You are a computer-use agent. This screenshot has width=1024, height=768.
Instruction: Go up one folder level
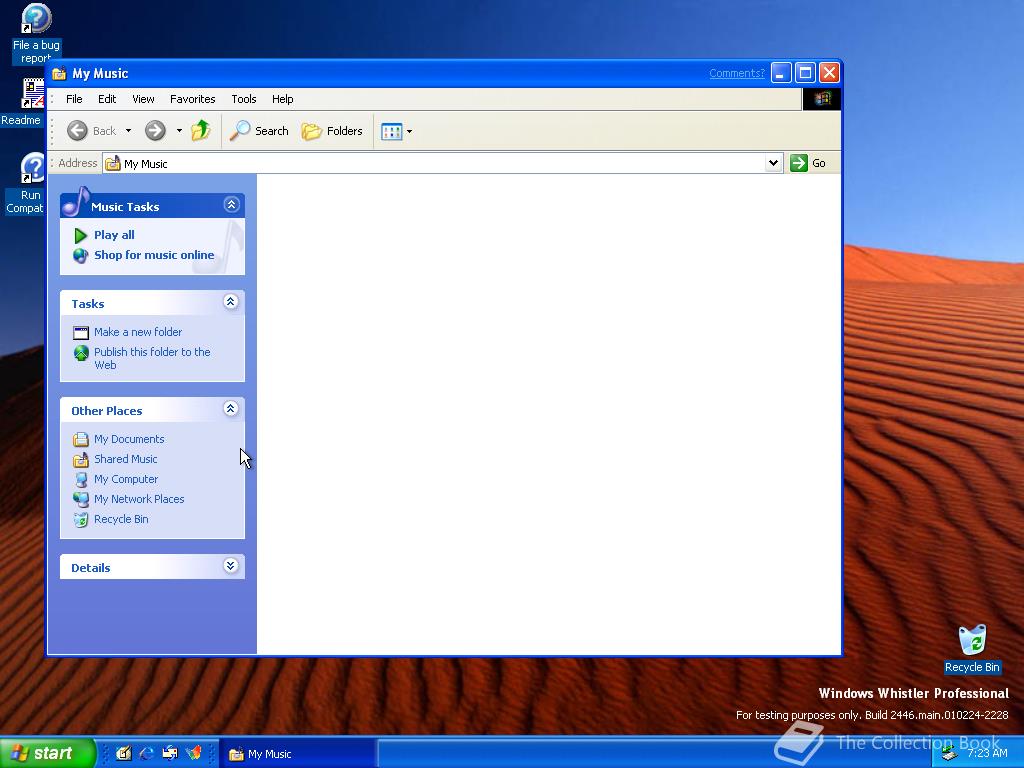(x=200, y=131)
